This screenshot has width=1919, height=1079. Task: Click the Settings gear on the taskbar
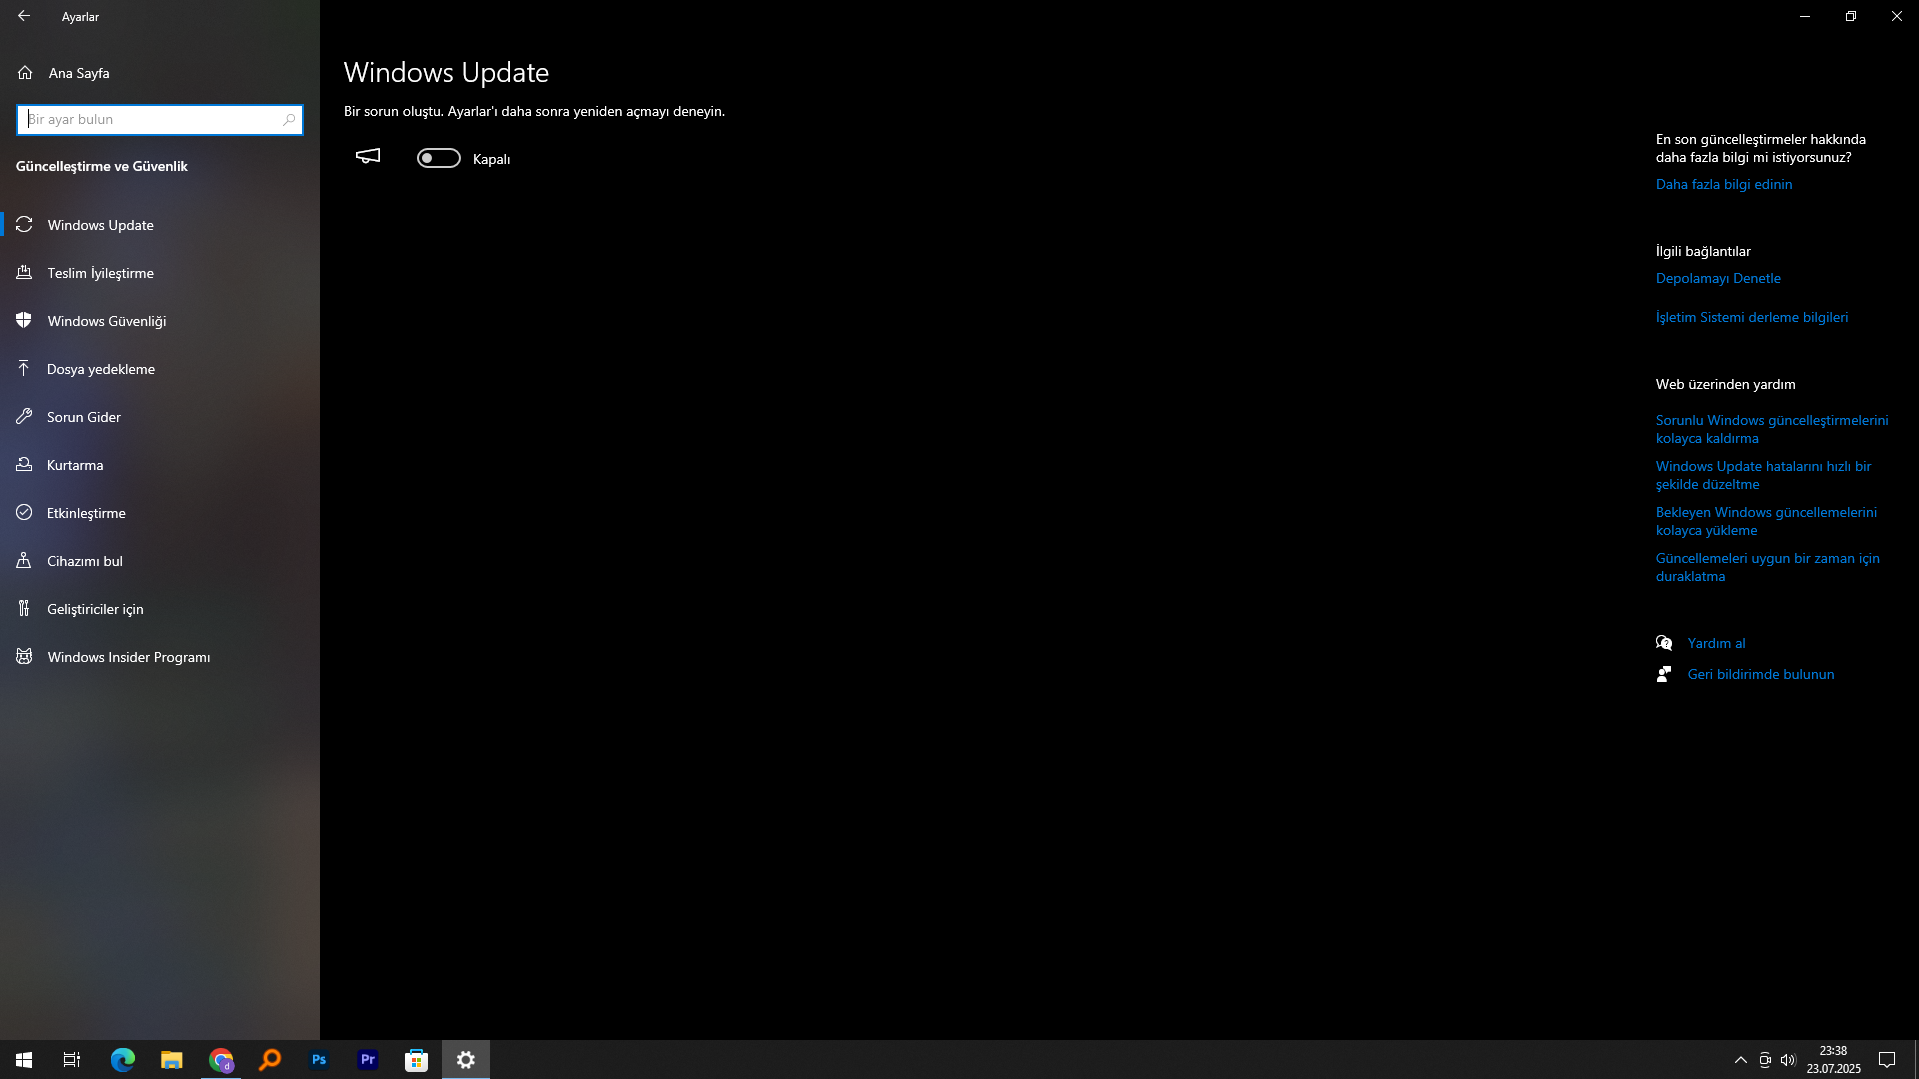pos(466,1060)
